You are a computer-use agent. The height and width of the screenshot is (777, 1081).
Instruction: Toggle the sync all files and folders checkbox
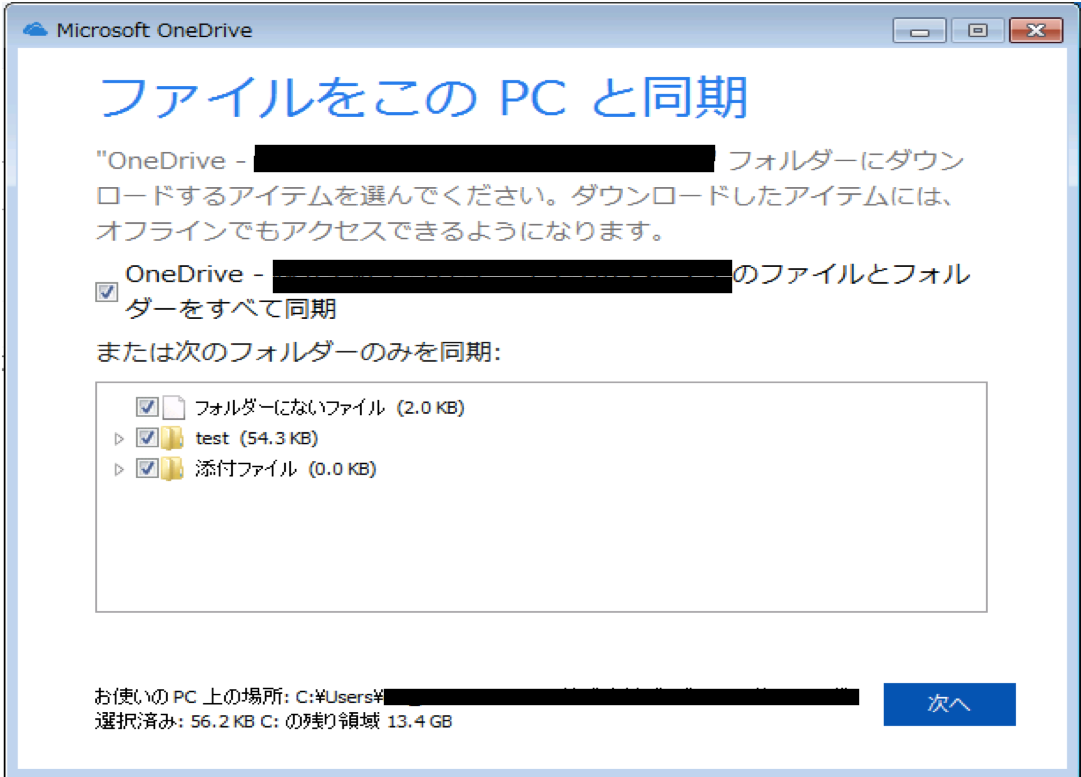pyautogui.click(x=106, y=293)
